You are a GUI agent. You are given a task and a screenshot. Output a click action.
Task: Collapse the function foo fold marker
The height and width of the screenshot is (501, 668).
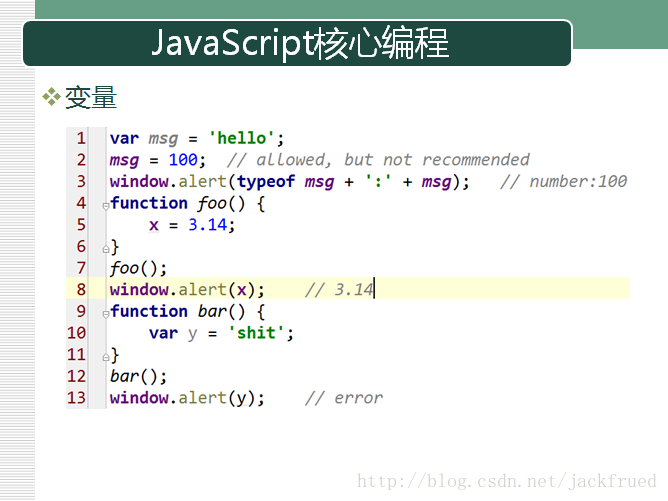pyautogui.click(x=106, y=207)
